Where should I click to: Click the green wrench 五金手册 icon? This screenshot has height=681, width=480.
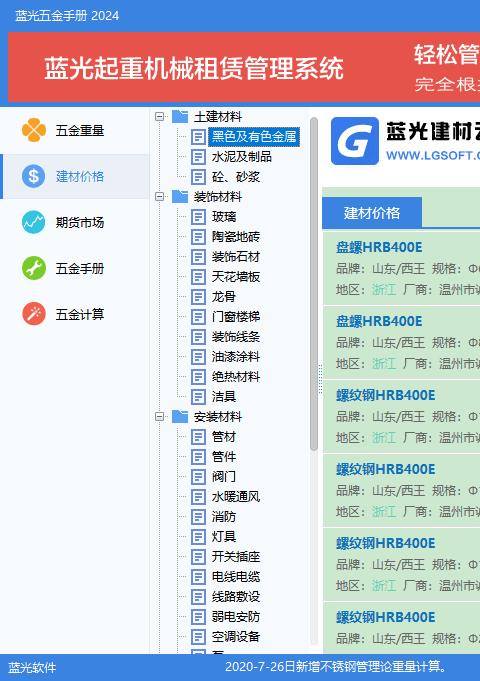pos(34,268)
